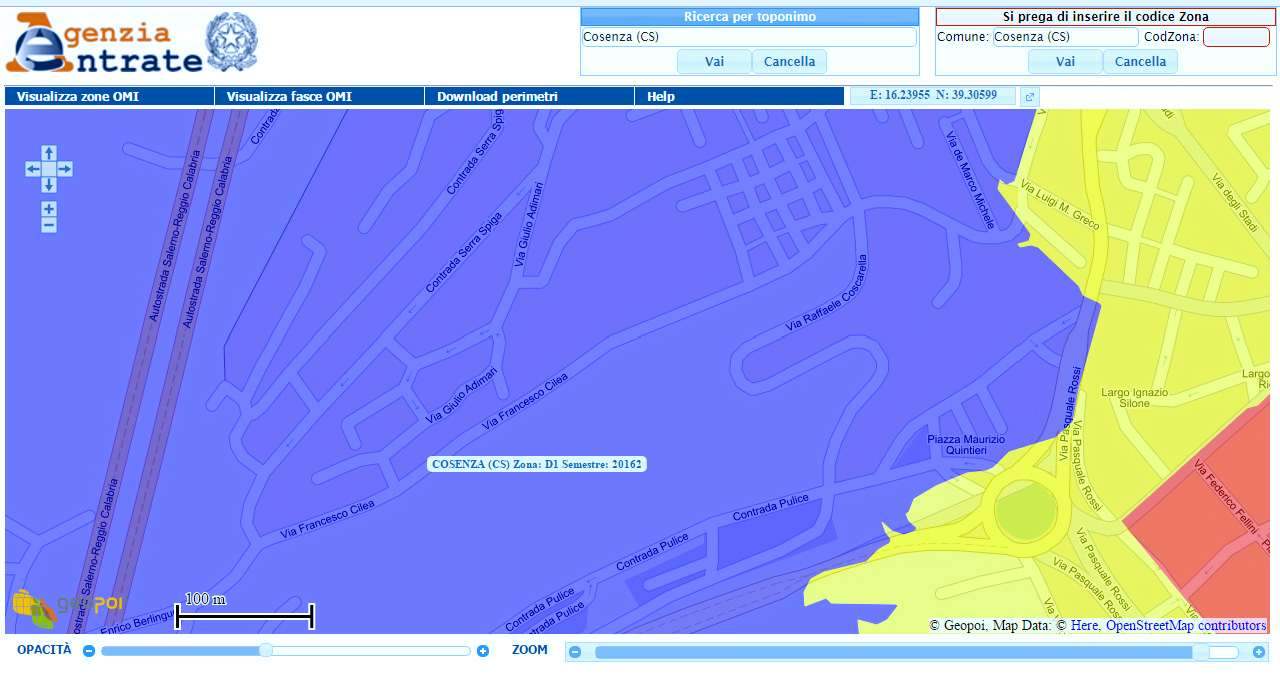Pan the map right with arrow control

[65, 169]
